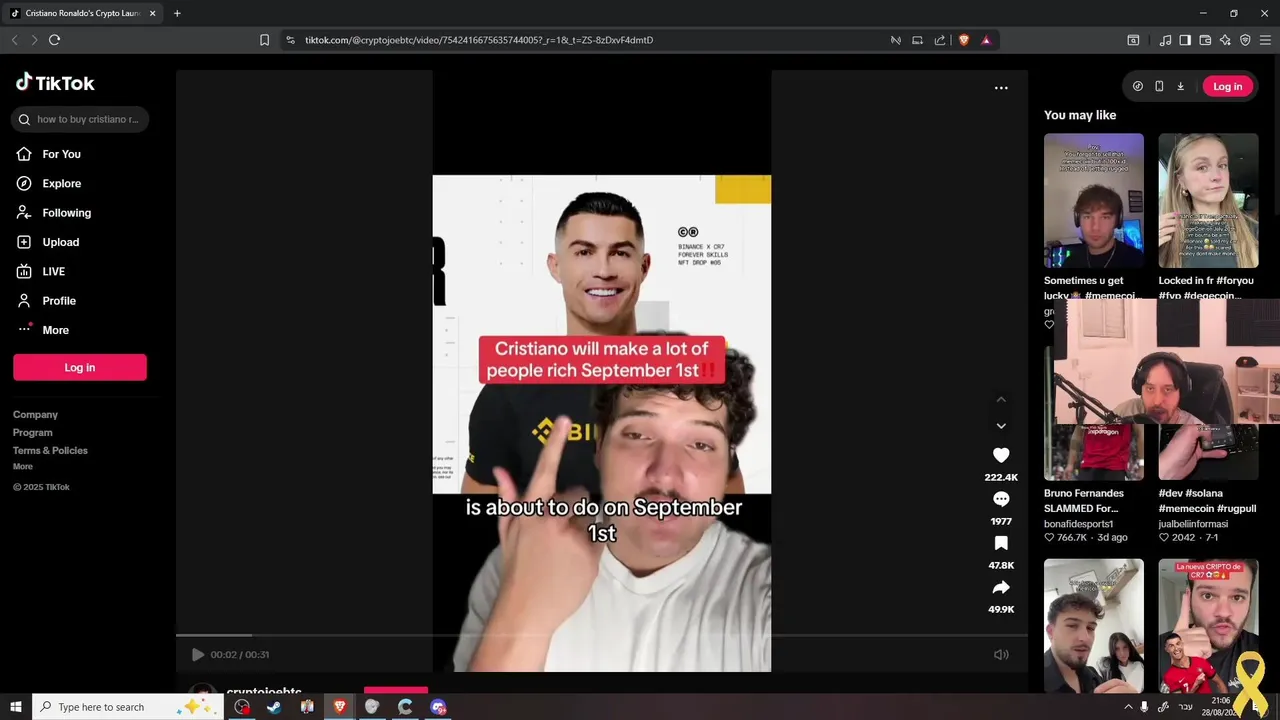Open the site settings icon in address bar
The width and height of the screenshot is (1280, 720).
(x=290, y=40)
